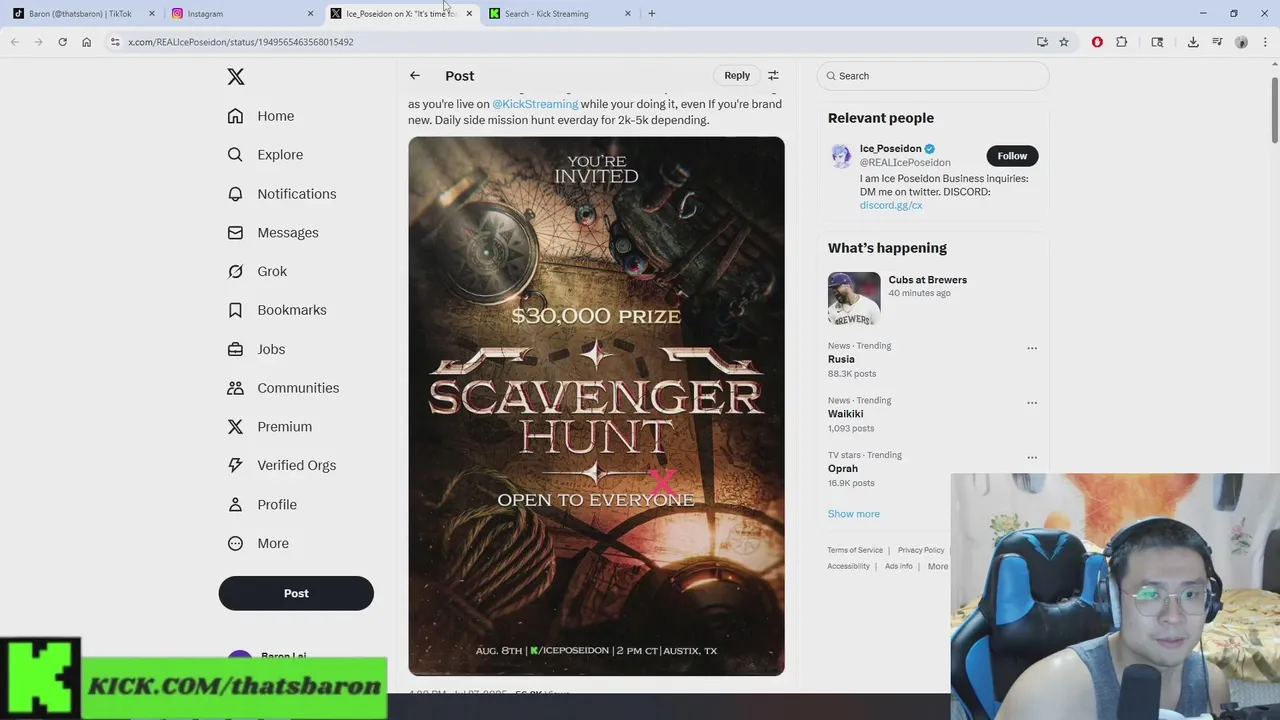
Task: Click the Premium X icon
Action: [x=235, y=427]
